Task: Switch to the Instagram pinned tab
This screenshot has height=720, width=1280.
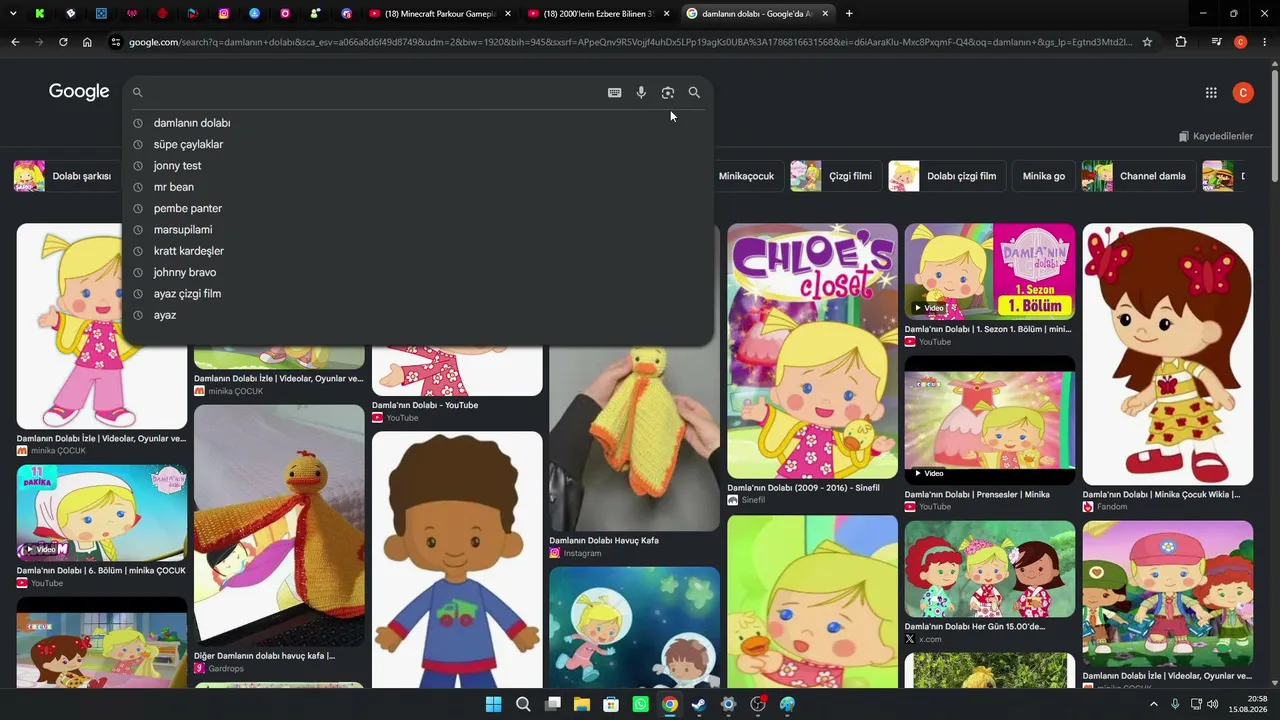Action: (224, 14)
